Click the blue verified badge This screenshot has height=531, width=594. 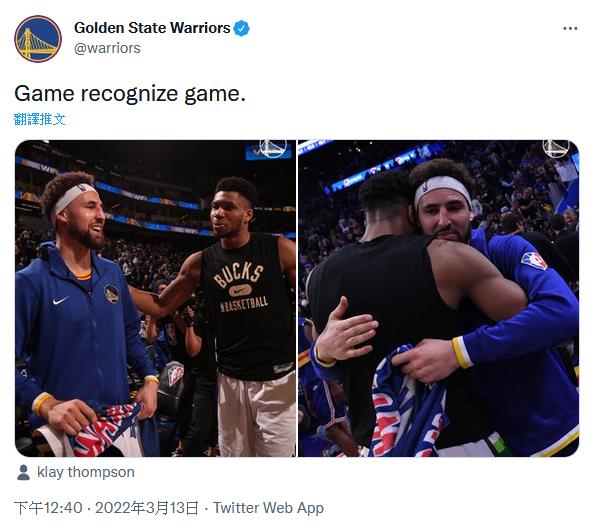tap(241, 28)
